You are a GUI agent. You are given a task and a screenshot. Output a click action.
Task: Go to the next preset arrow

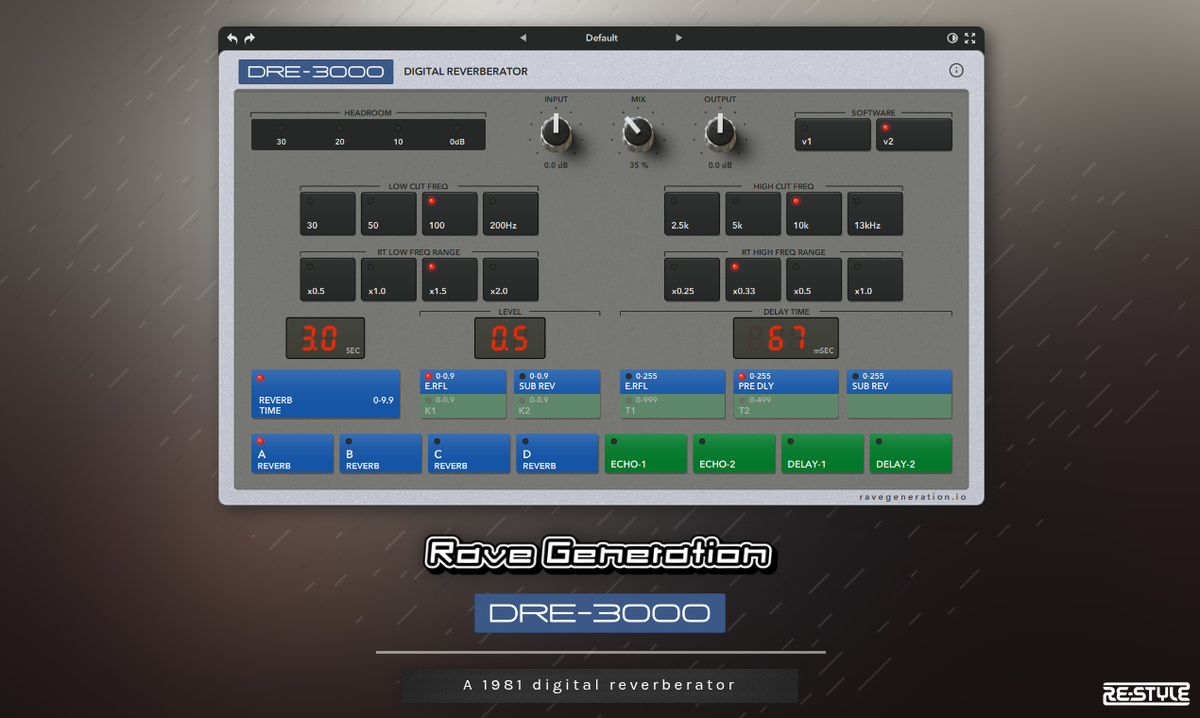(679, 38)
